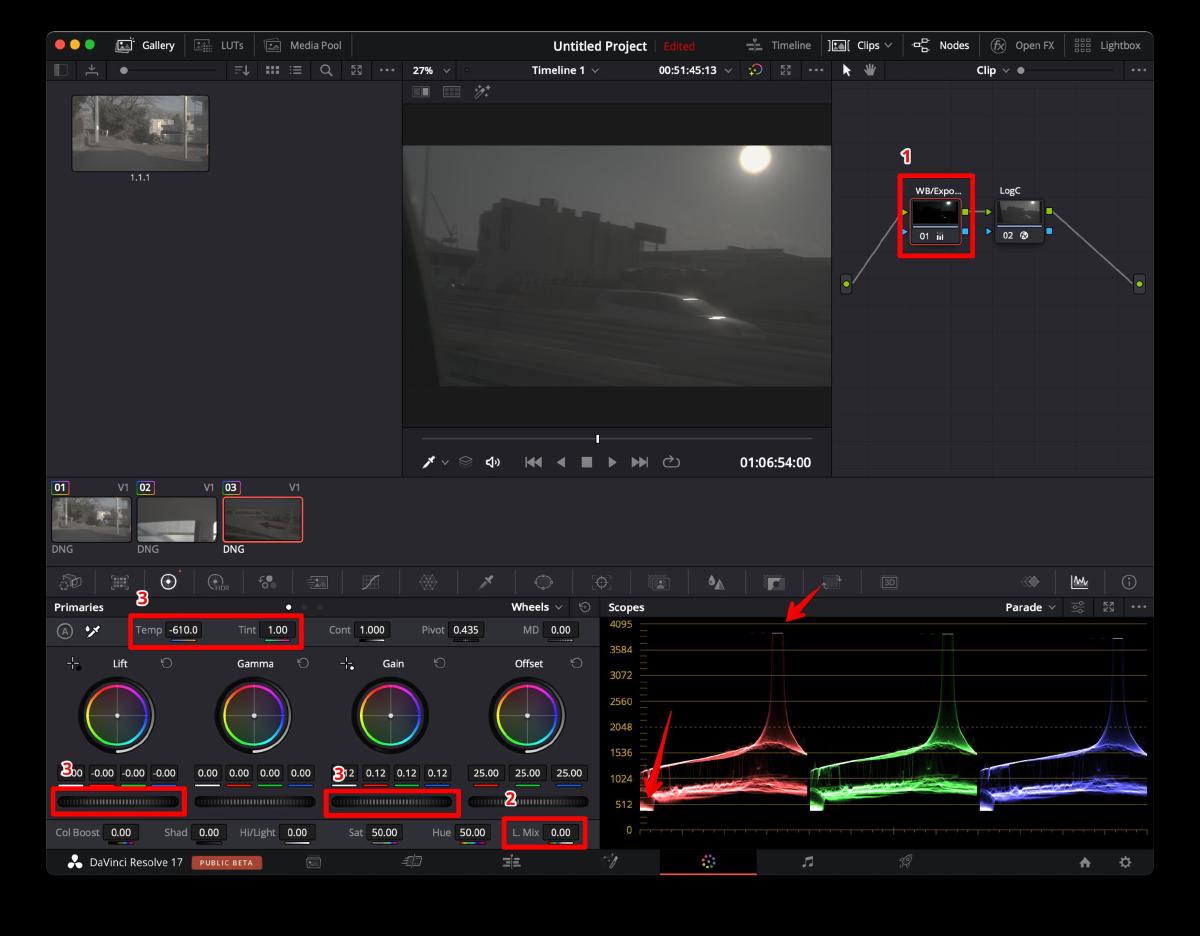Click the auto balance A button
1200x936 pixels.
tap(65, 631)
